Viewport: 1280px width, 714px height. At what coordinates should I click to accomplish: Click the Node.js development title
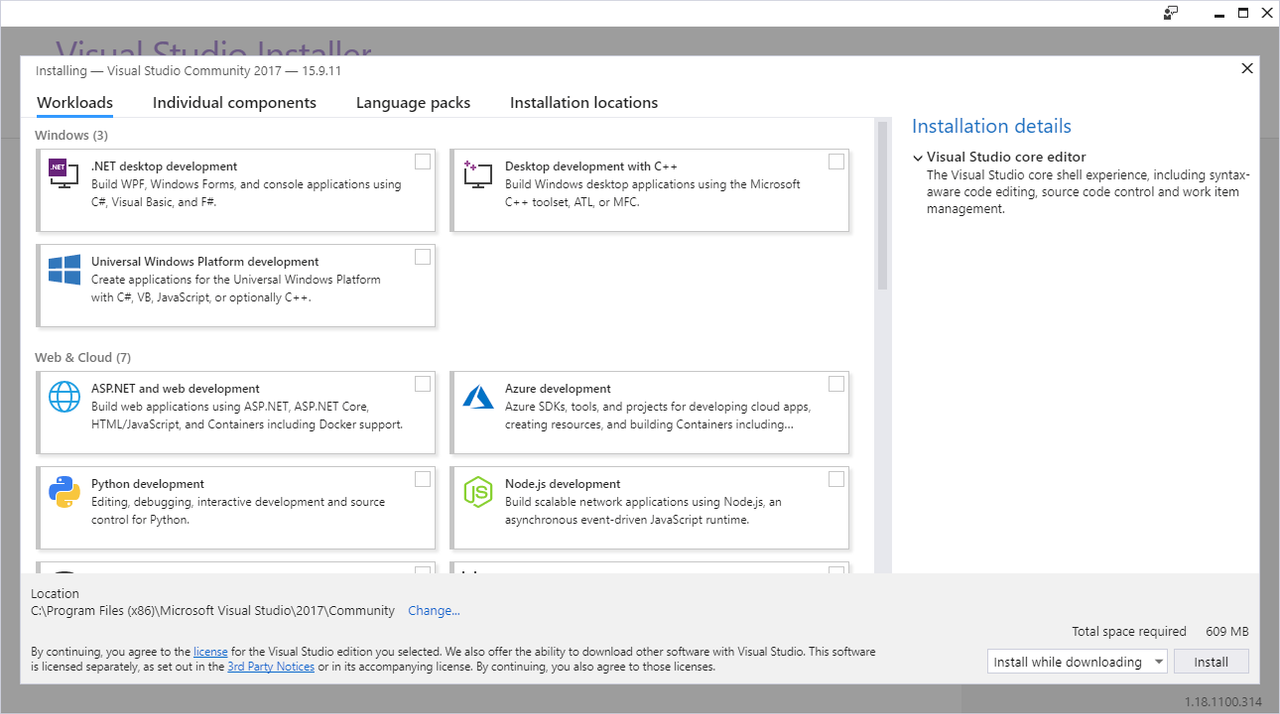563,484
